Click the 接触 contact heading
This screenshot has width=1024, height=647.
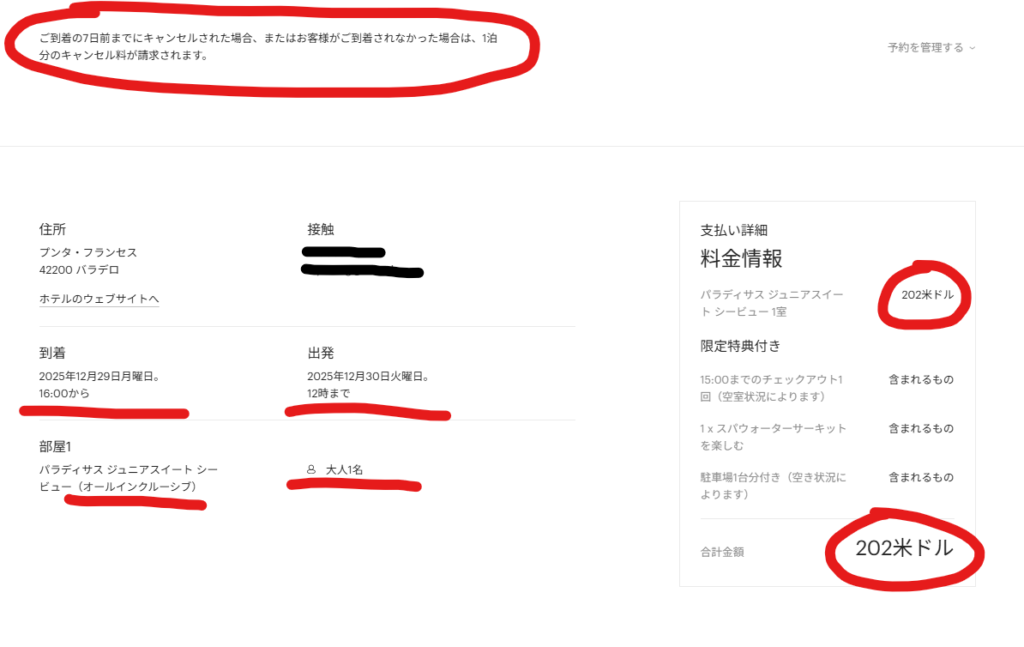coord(321,229)
